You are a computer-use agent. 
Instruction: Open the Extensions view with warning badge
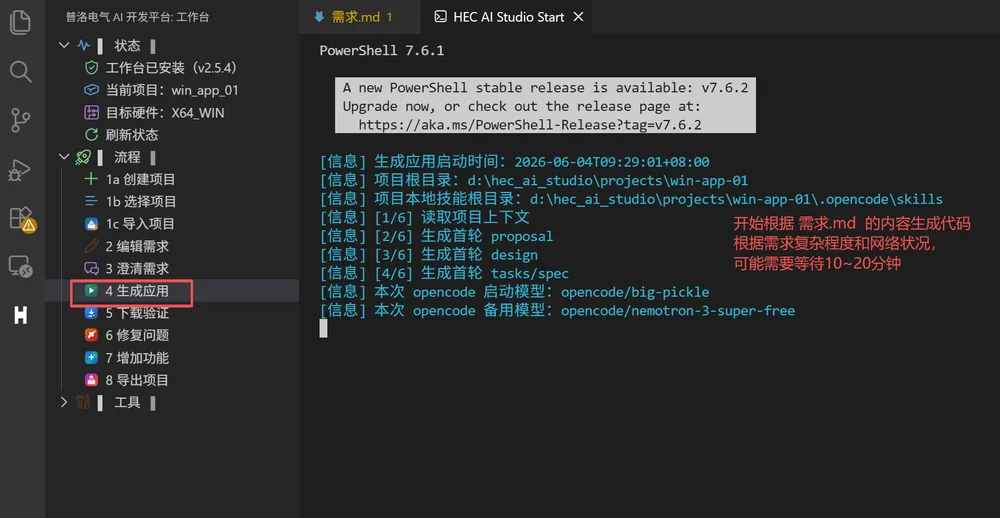tap(22, 219)
